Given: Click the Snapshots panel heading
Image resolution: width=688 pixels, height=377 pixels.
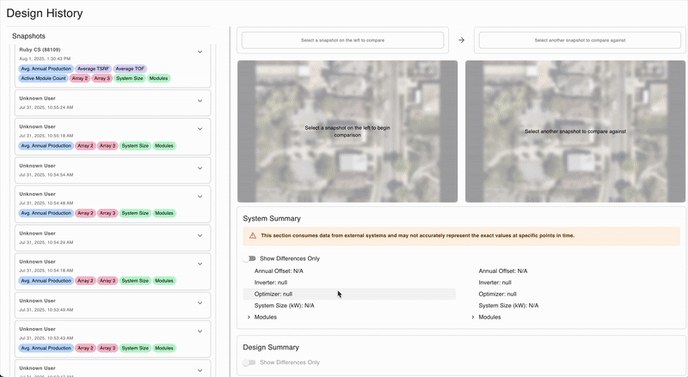Looking at the screenshot, I should coord(29,36).
